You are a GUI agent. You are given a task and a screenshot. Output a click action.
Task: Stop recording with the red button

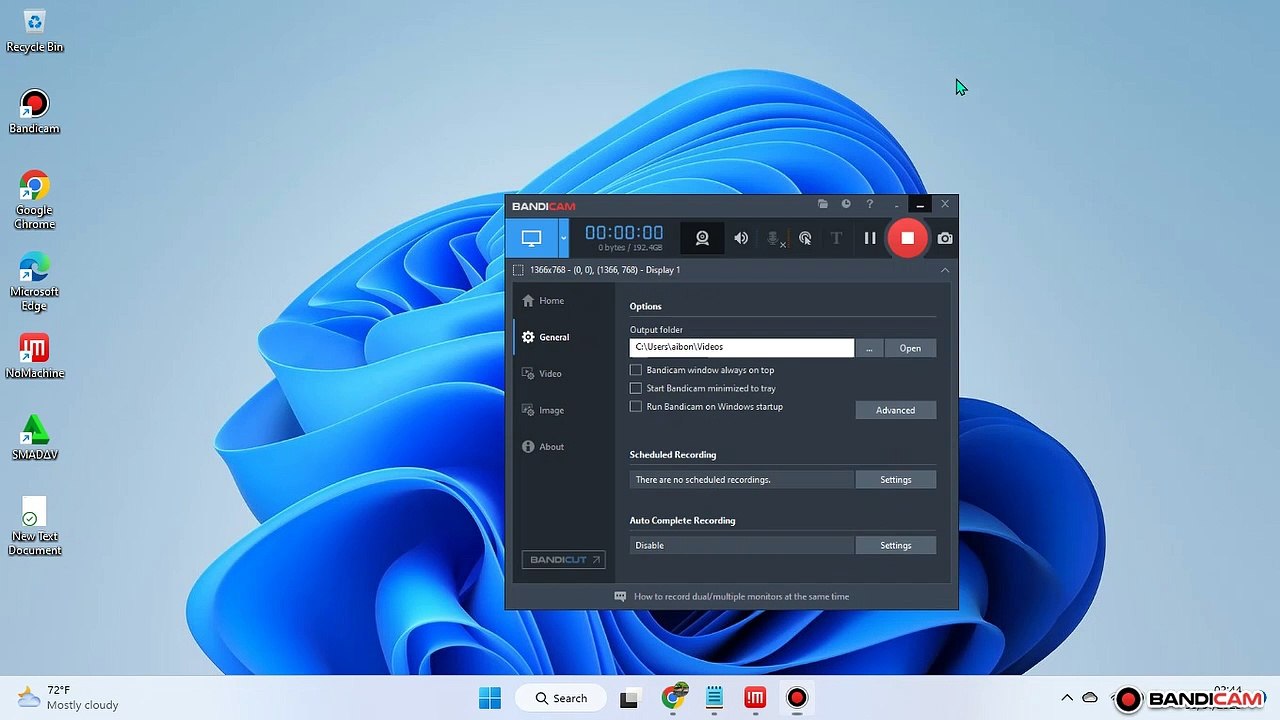point(907,238)
